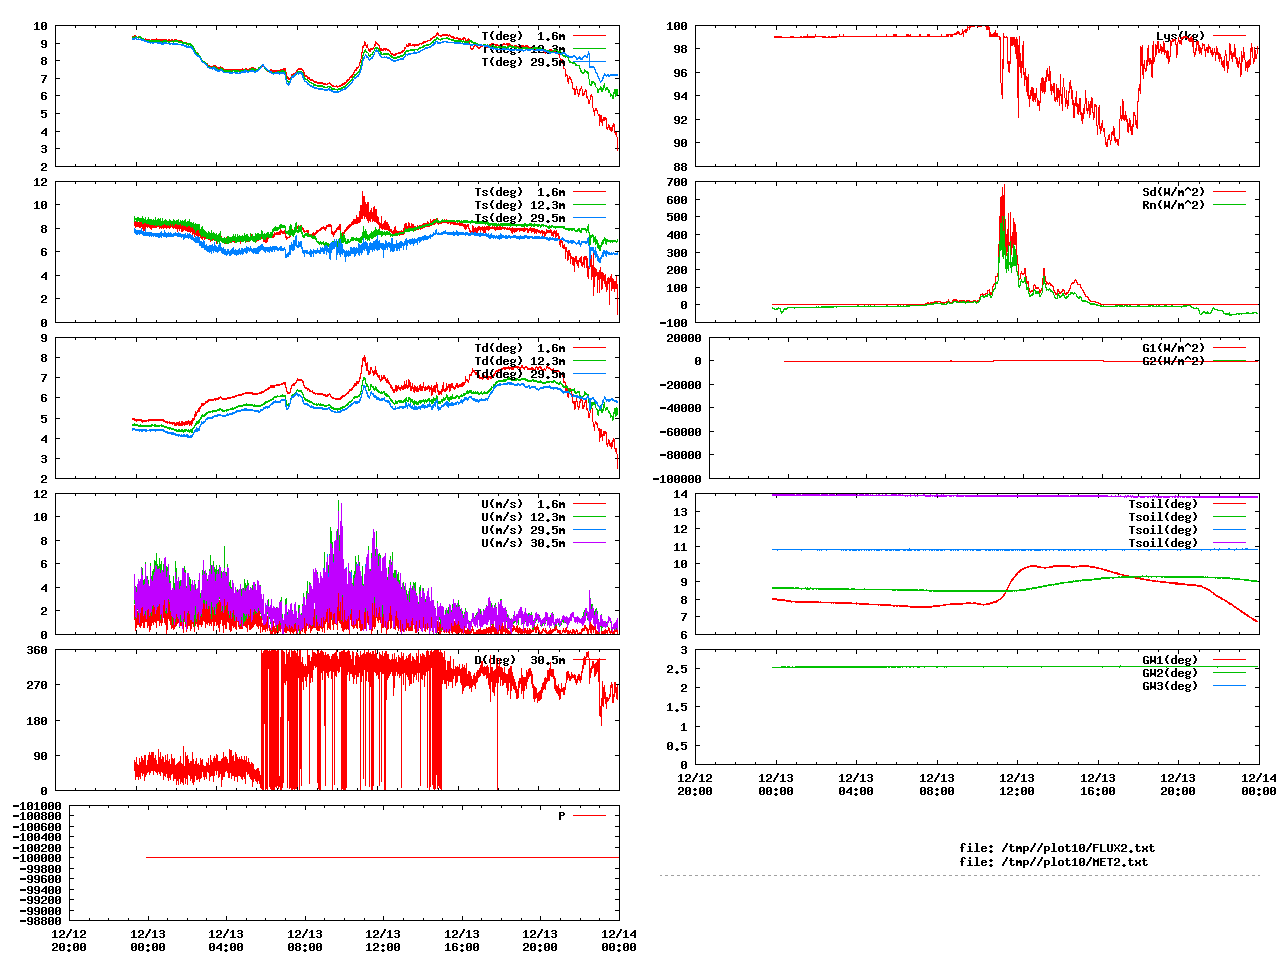1280x960 pixels.
Task: Choose the 'GW3(deg)' legend label
Action: (1170, 686)
